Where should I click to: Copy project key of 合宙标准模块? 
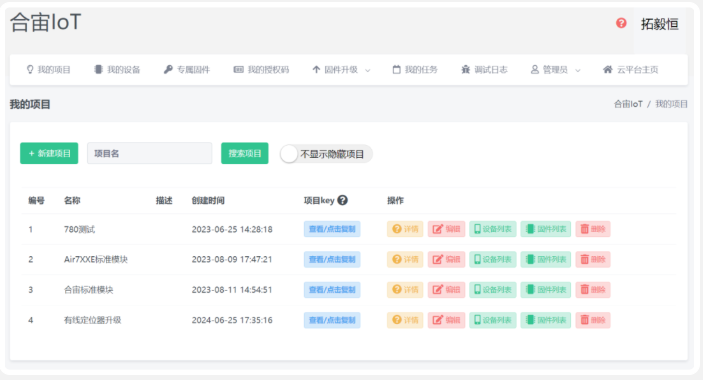[332, 289]
